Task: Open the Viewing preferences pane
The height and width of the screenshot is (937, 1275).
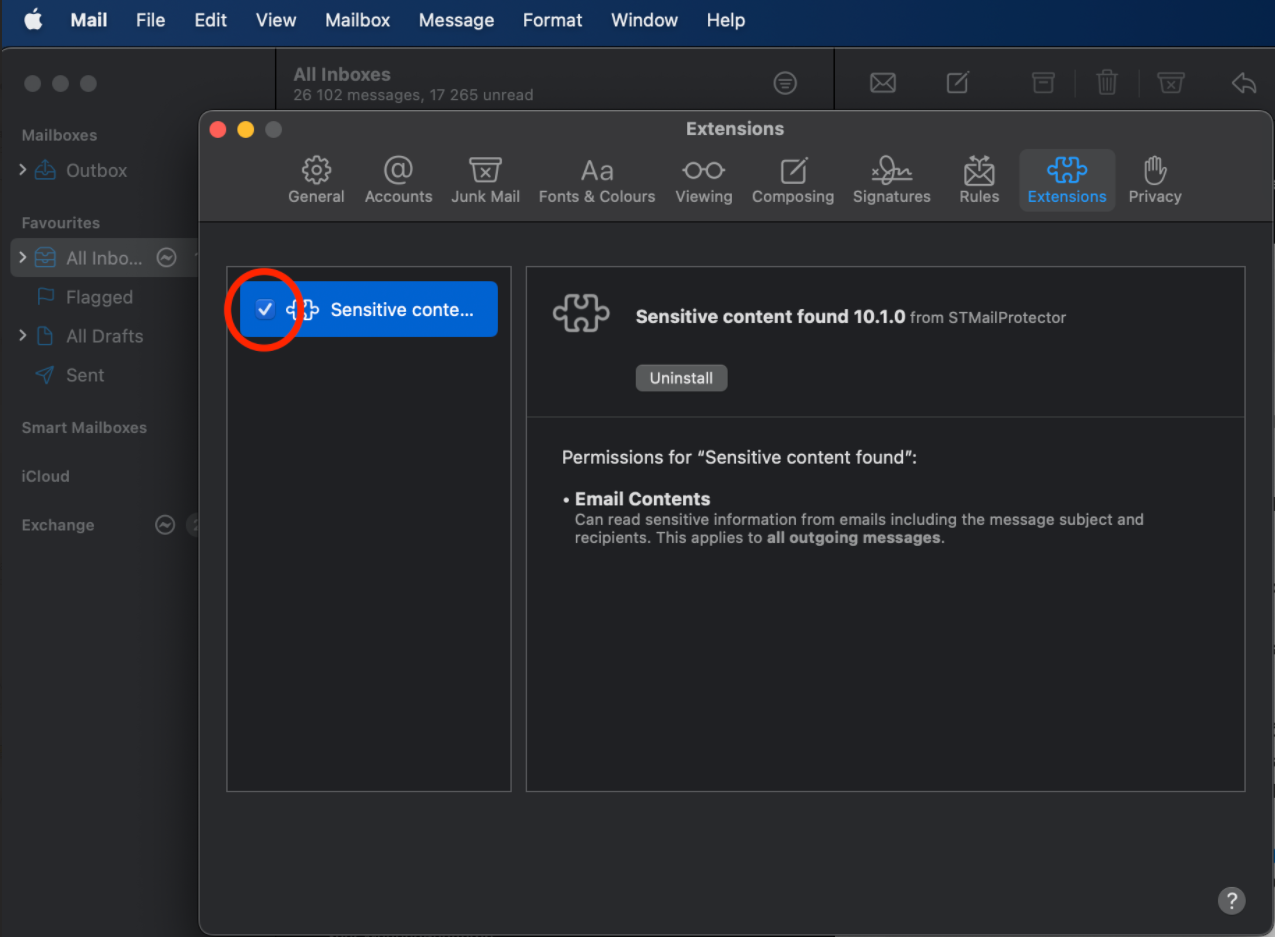Action: [x=703, y=181]
